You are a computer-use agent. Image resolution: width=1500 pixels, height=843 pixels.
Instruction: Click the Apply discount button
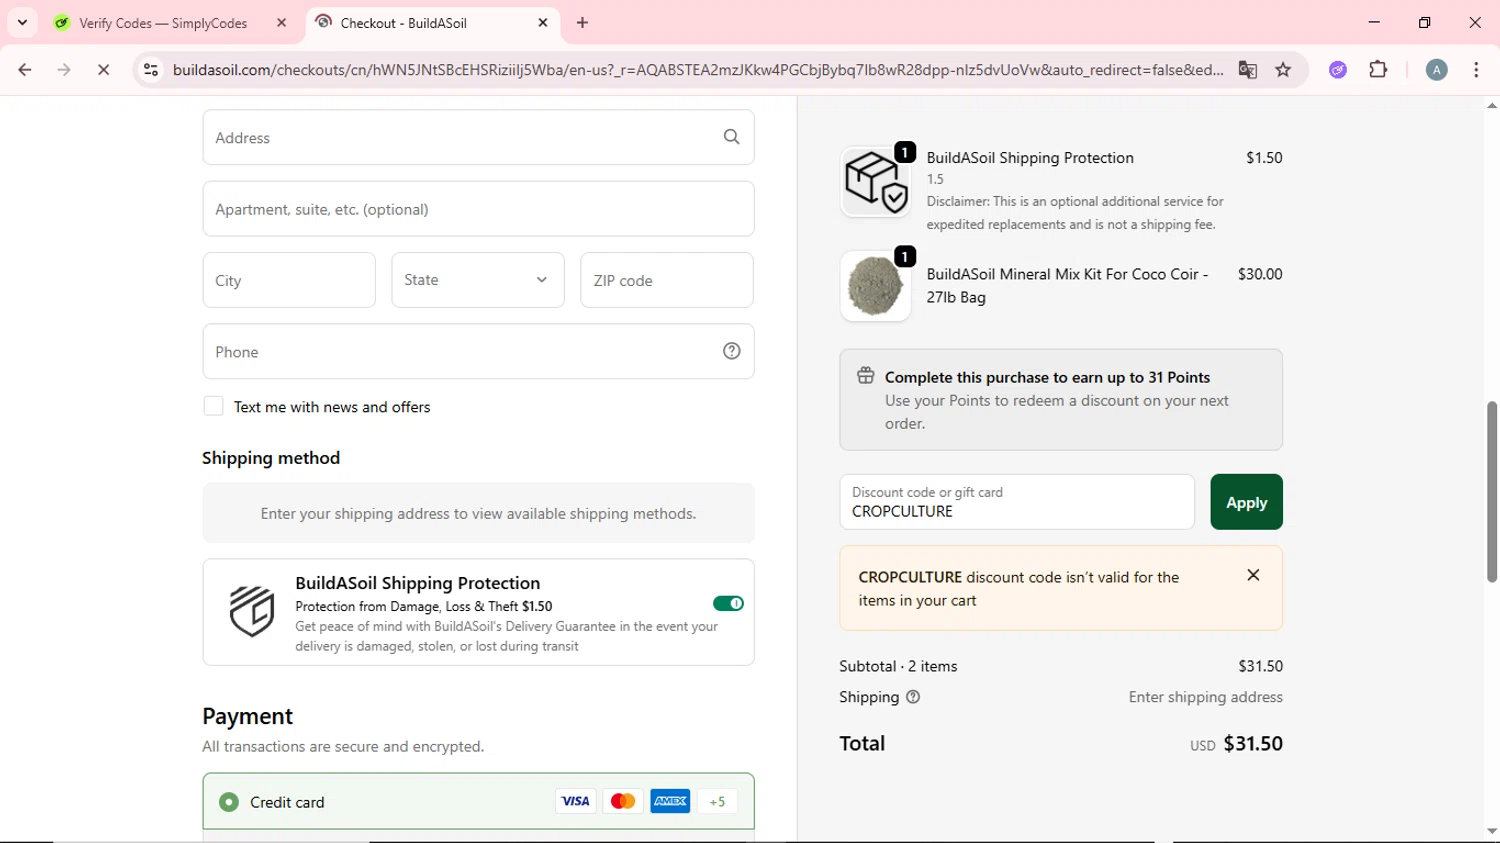pyautogui.click(x=1246, y=502)
